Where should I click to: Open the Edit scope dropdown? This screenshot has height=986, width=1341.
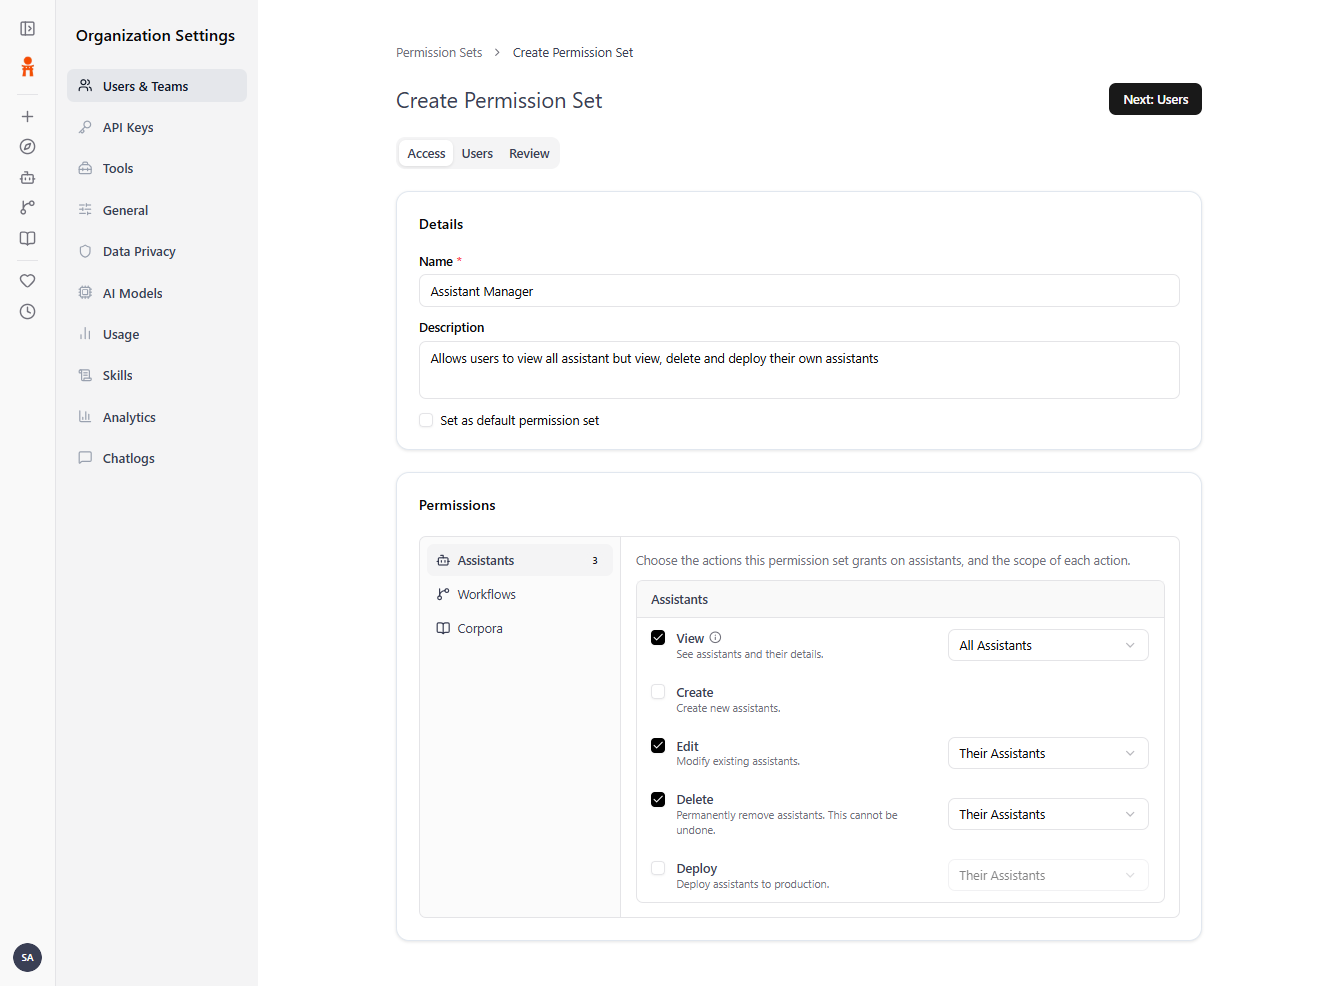click(1048, 753)
